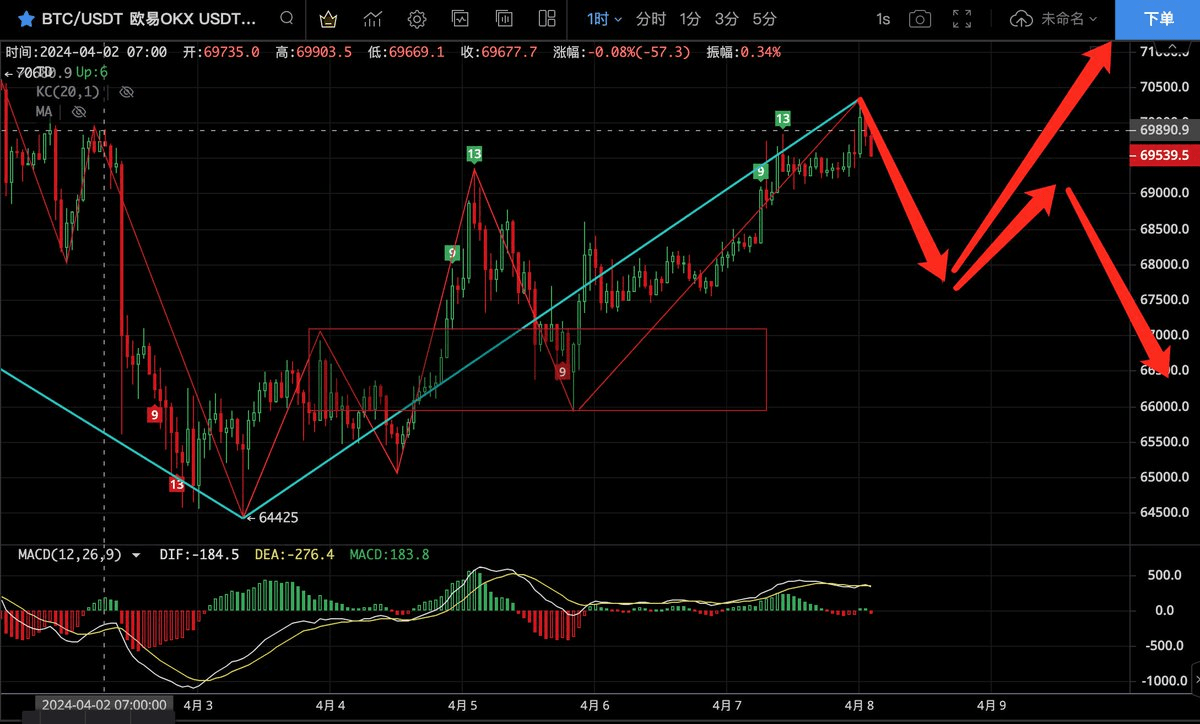This screenshot has width=1200, height=724.
Task: Click the 4月3 date on the time axis
Action: tap(199, 705)
